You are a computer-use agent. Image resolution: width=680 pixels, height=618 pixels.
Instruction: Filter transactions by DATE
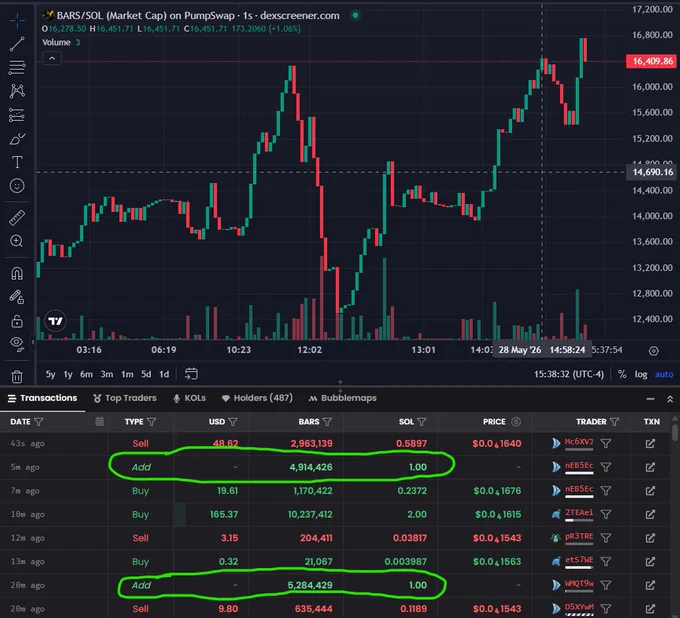coord(38,422)
